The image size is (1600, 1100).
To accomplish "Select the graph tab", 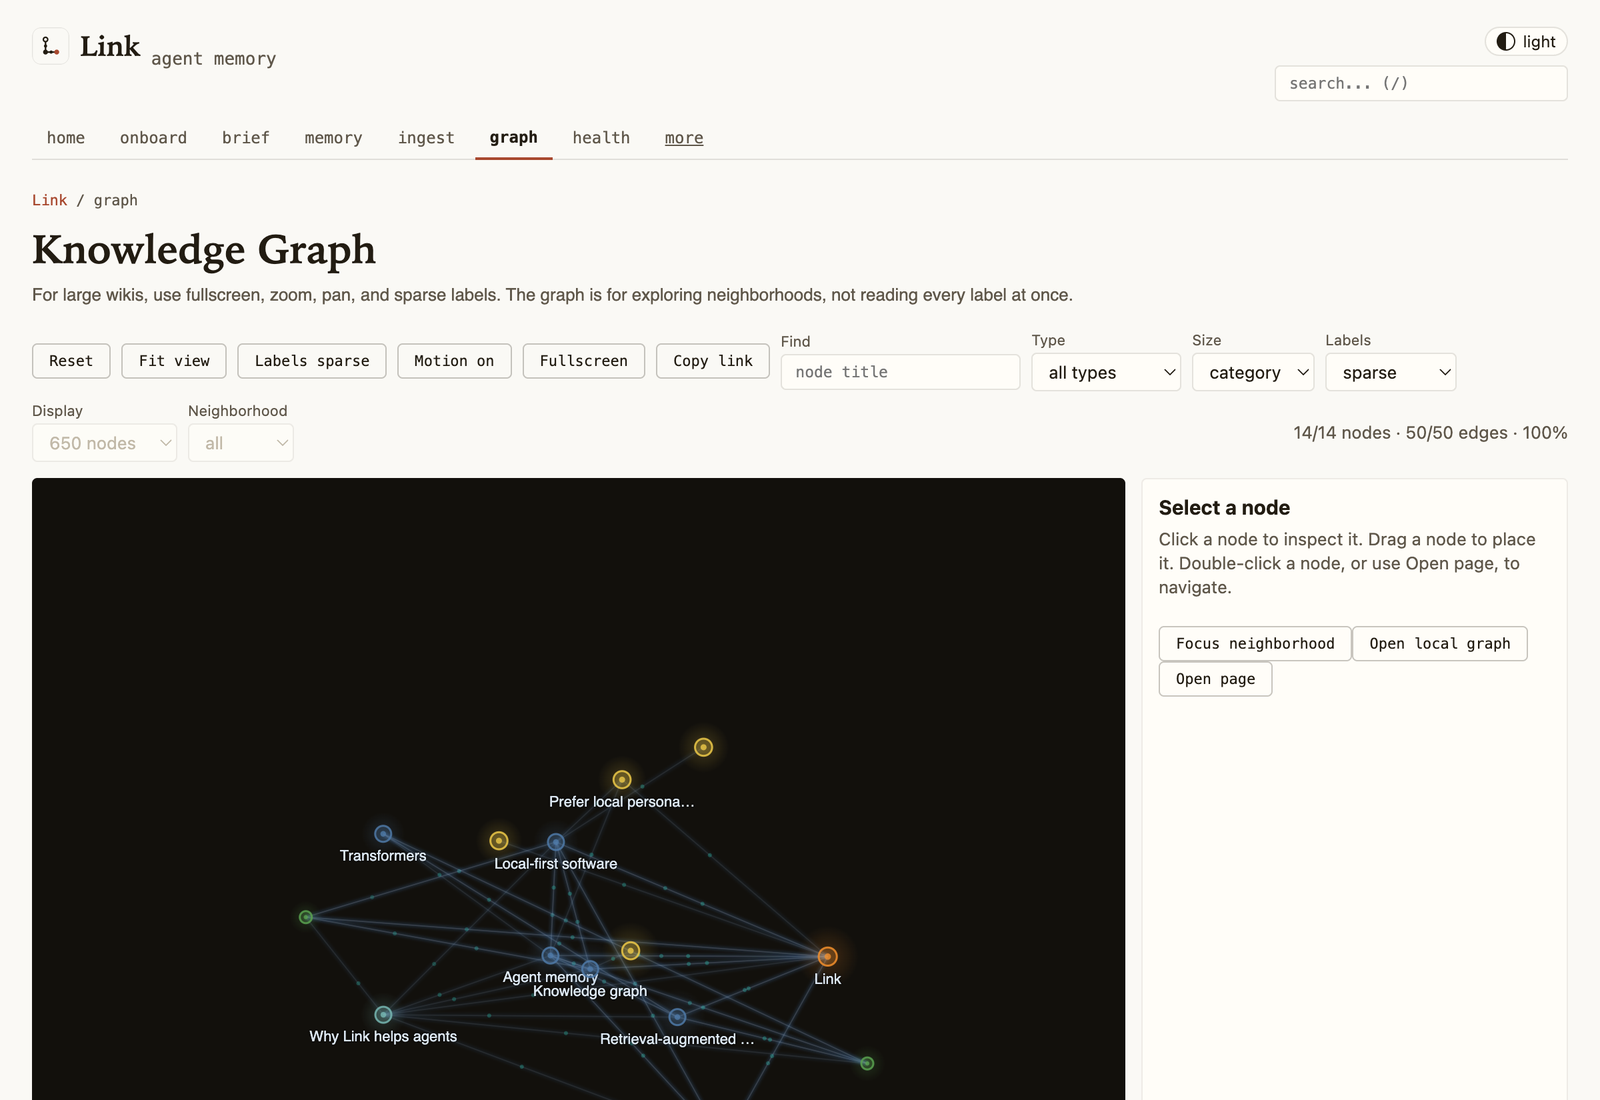I will click(x=514, y=138).
